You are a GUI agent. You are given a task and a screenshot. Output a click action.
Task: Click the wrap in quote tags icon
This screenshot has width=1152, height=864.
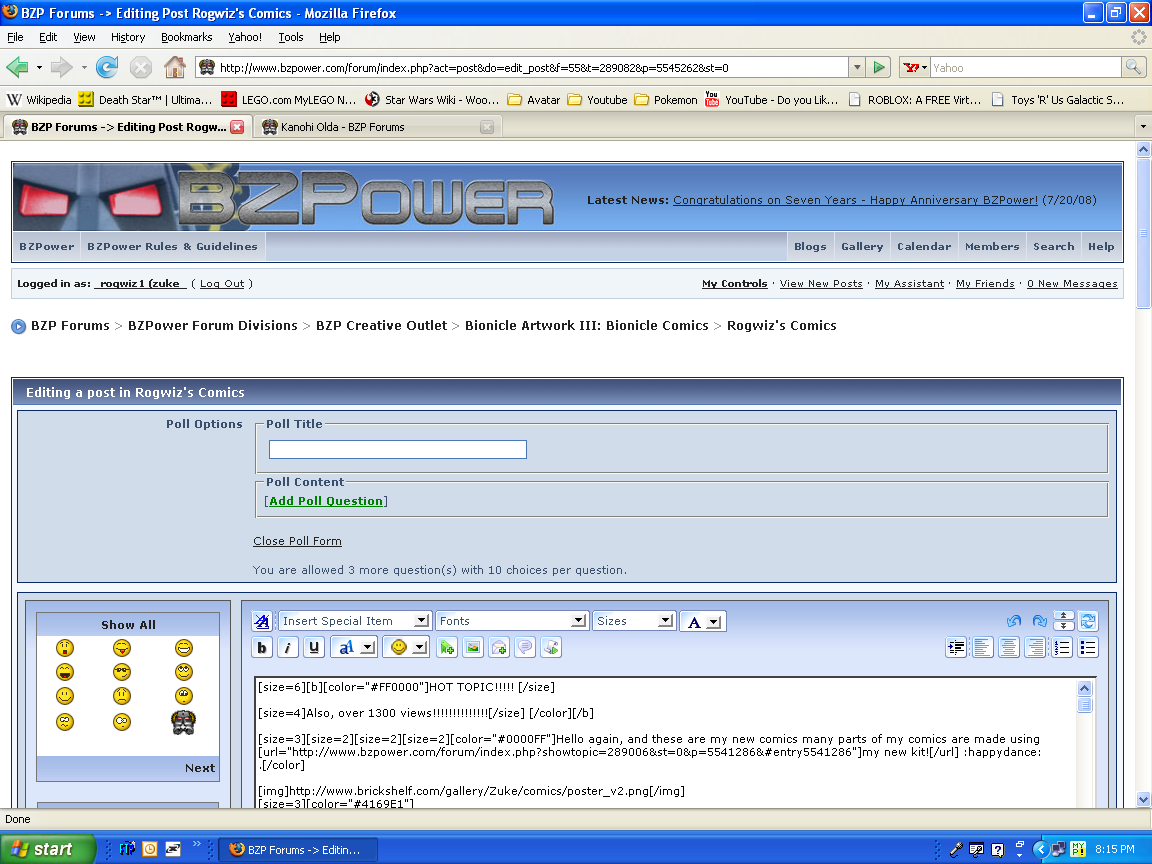tap(525, 647)
